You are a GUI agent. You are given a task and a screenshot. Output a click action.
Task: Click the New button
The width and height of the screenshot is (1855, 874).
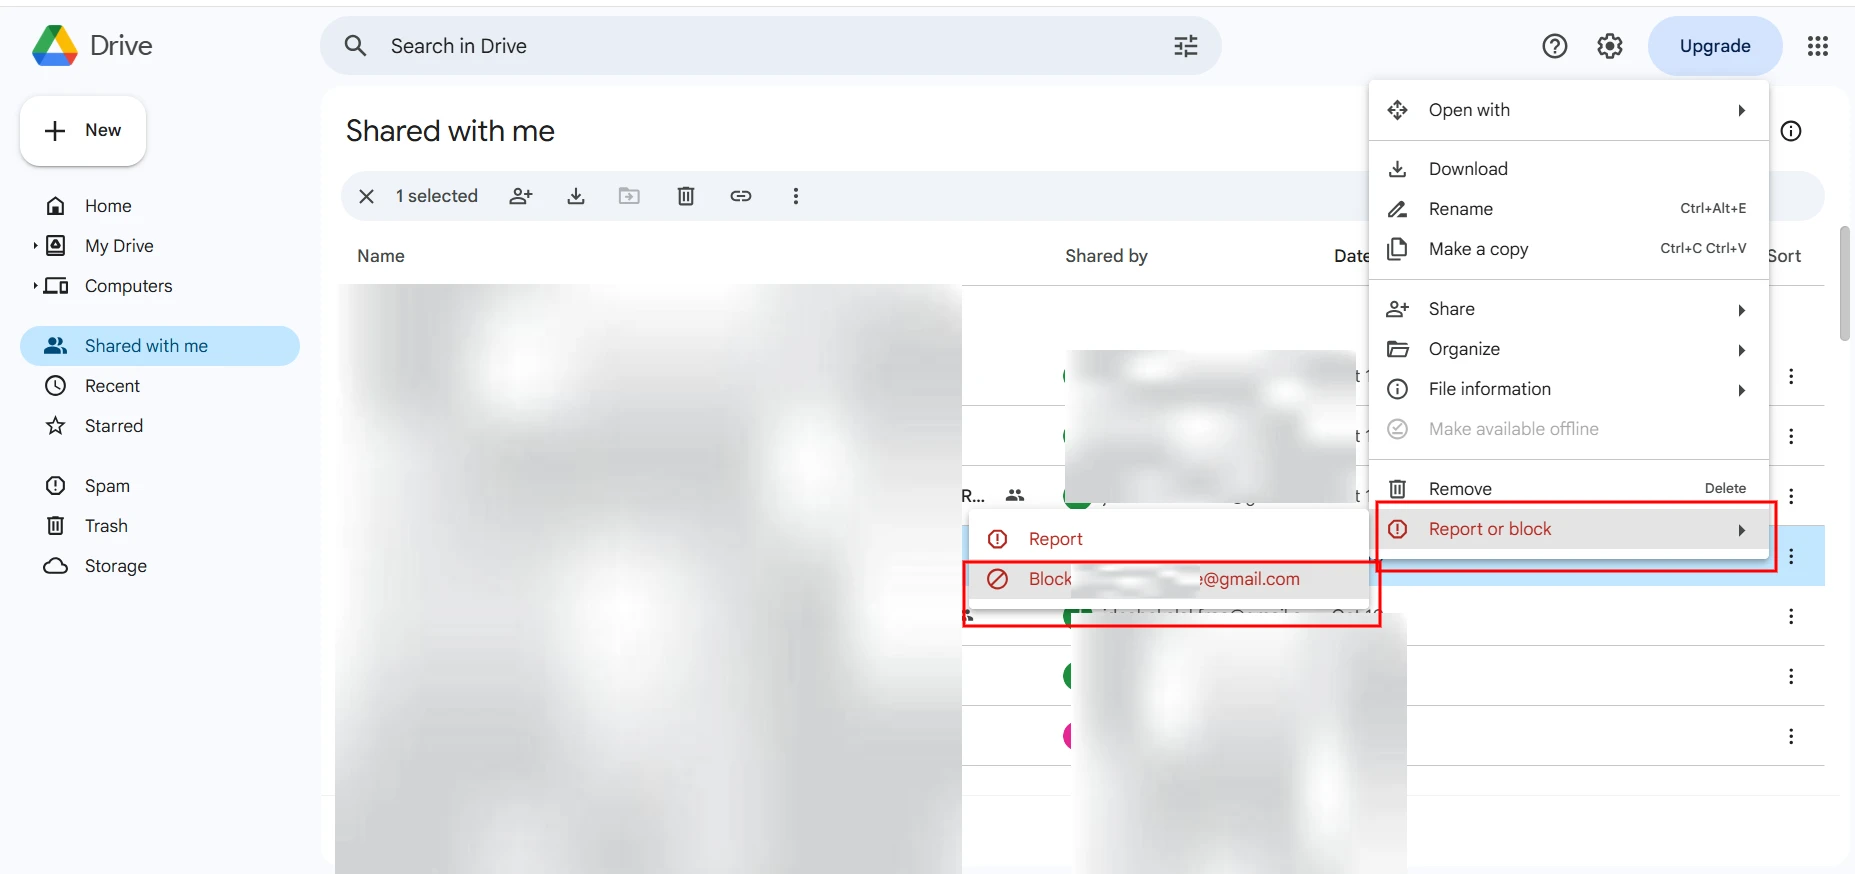click(x=83, y=131)
